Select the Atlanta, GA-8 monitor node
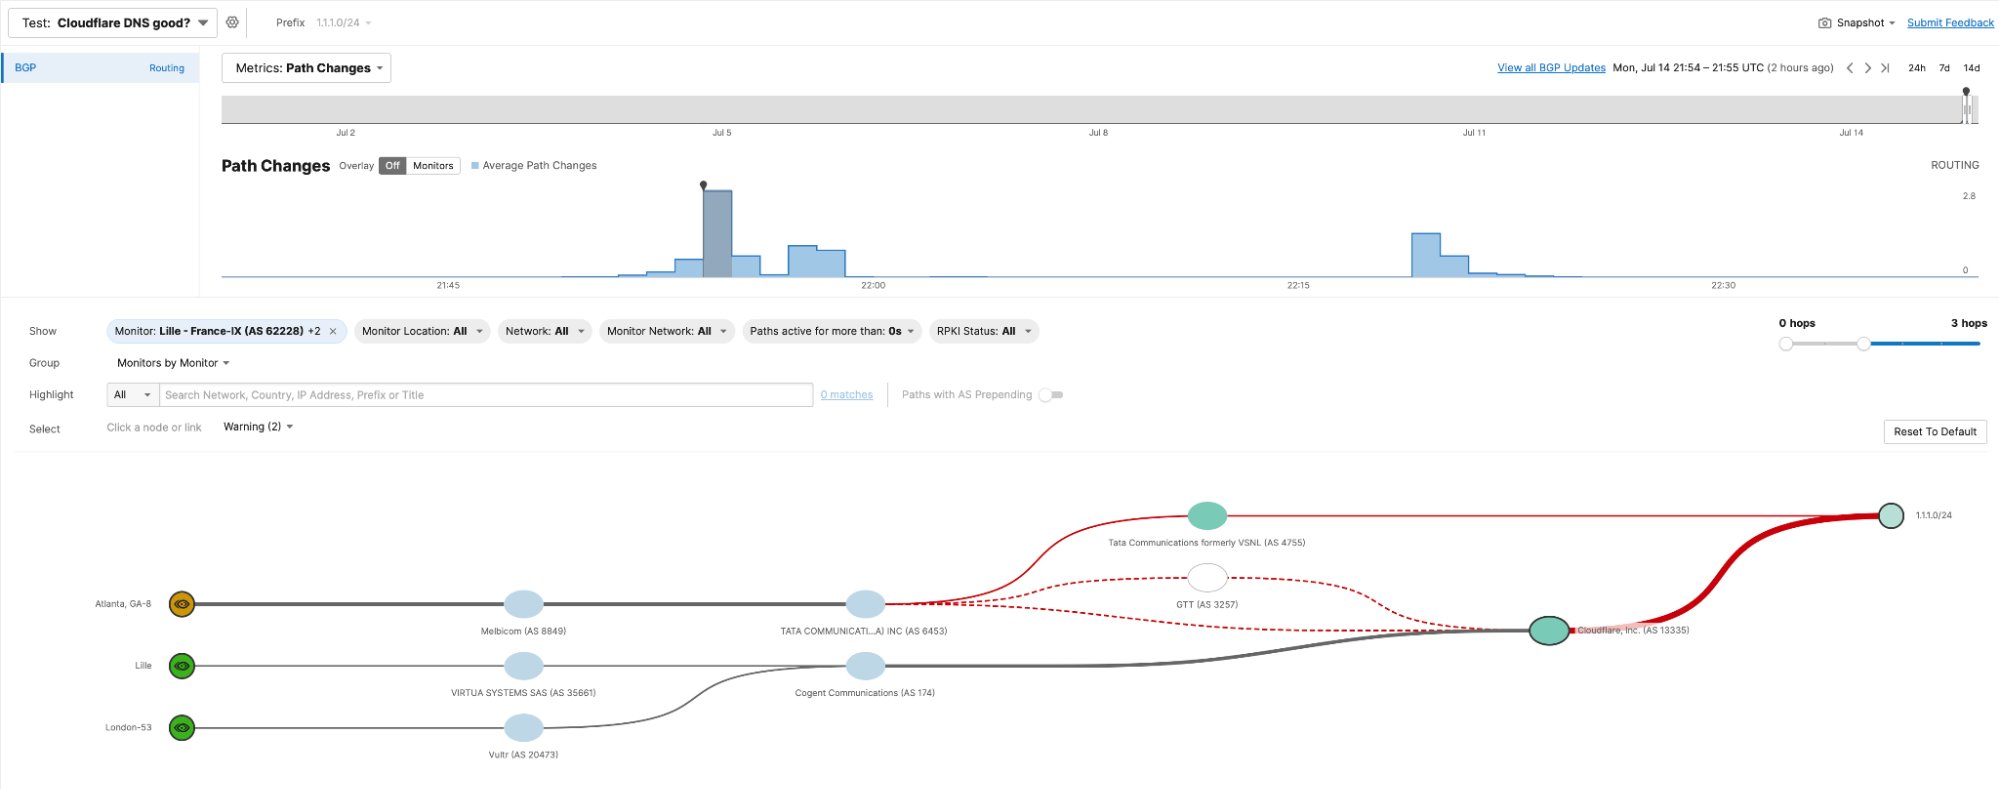Viewport: 1999px width, 789px height. tap(181, 604)
